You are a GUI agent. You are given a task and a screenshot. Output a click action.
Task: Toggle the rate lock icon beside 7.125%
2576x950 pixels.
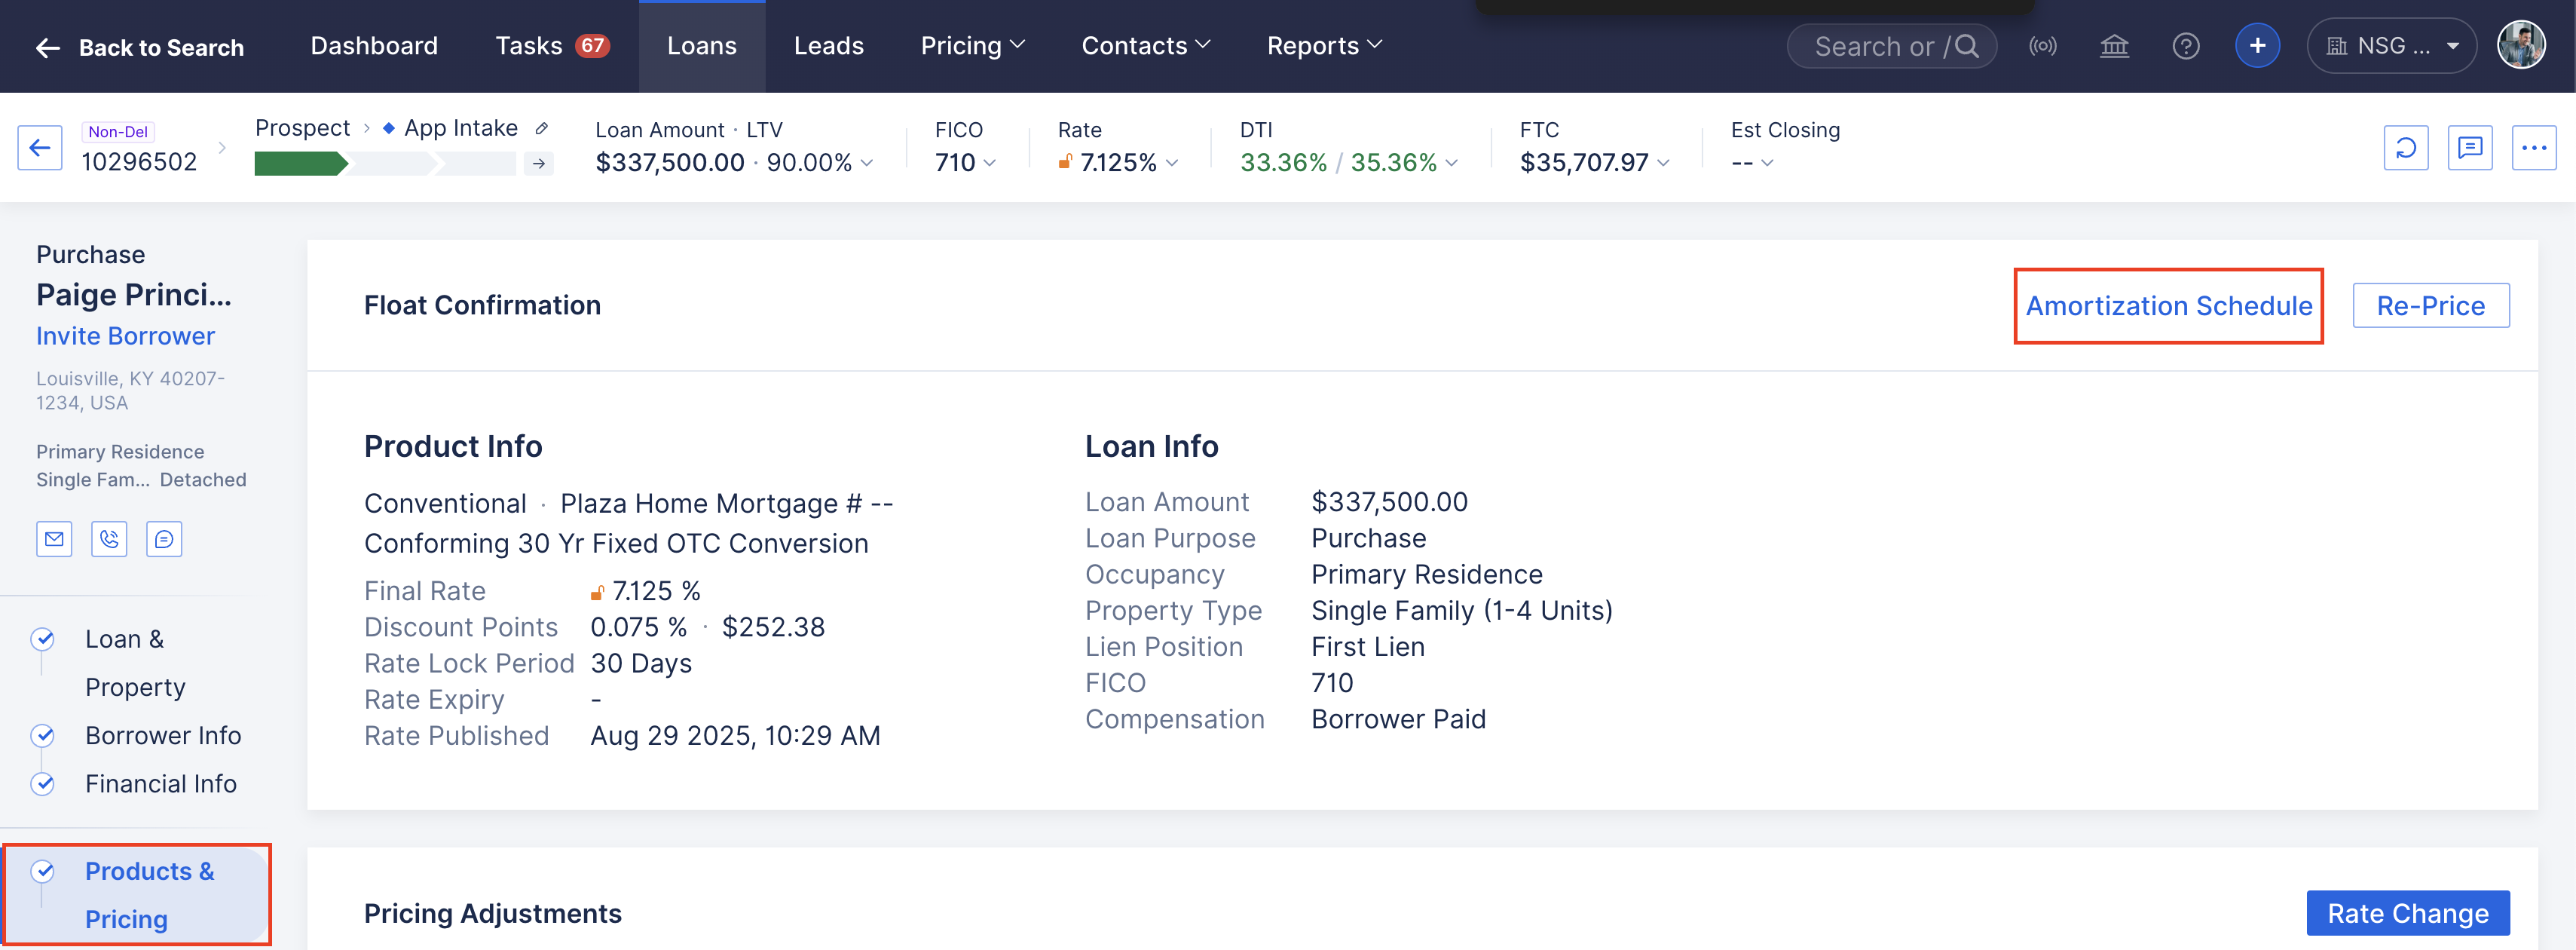1064,162
